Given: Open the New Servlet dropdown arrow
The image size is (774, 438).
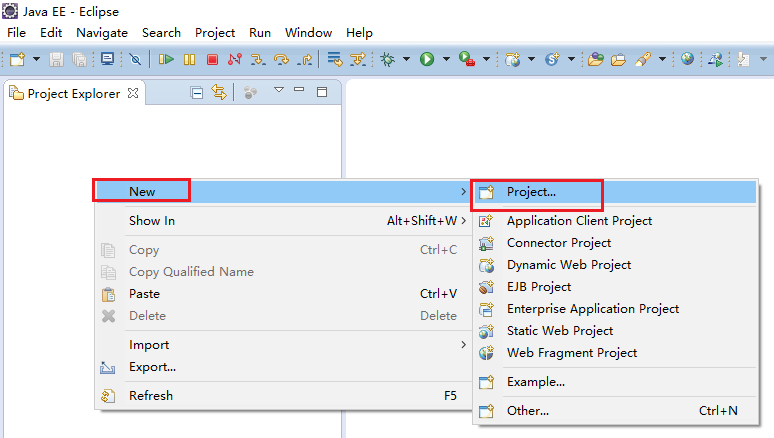Looking at the screenshot, I should (x=572, y=59).
